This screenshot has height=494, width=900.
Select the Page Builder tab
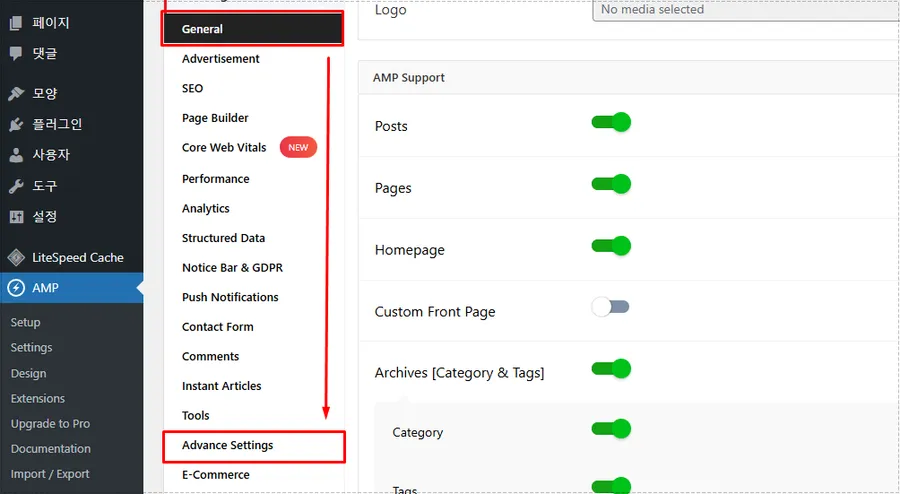[x=215, y=118]
